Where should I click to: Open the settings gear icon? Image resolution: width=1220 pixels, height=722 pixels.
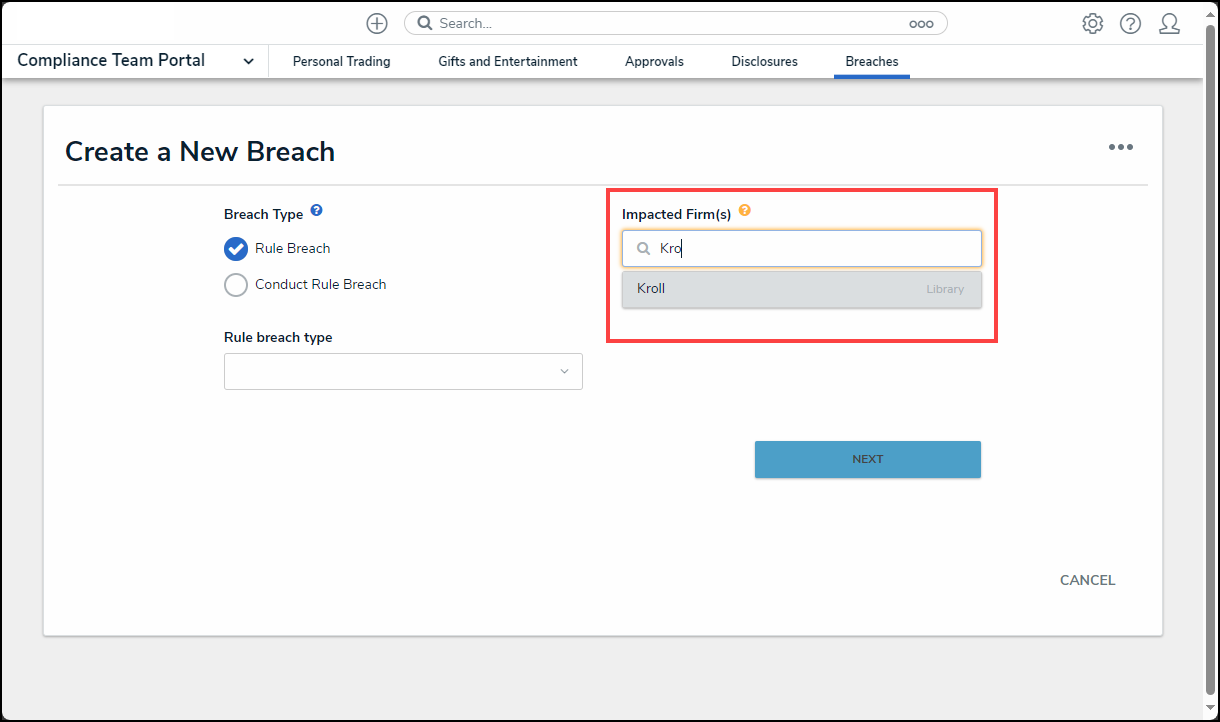click(x=1092, y=24)
